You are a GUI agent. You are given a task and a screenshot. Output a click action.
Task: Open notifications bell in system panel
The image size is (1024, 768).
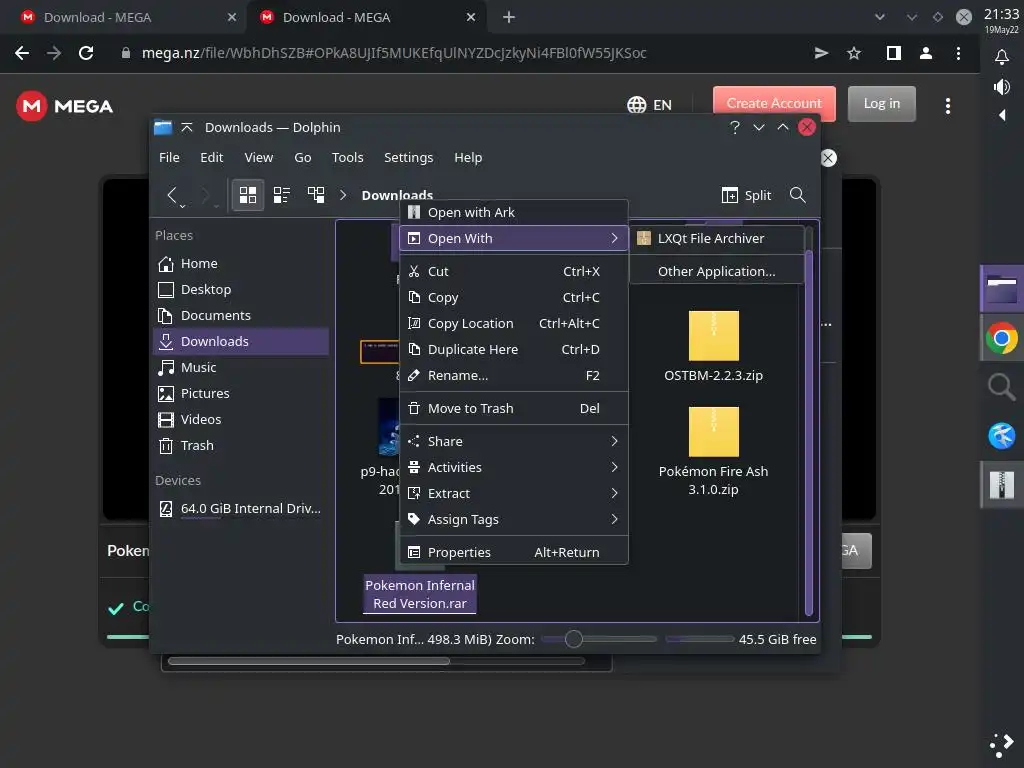click(1001, 57)
